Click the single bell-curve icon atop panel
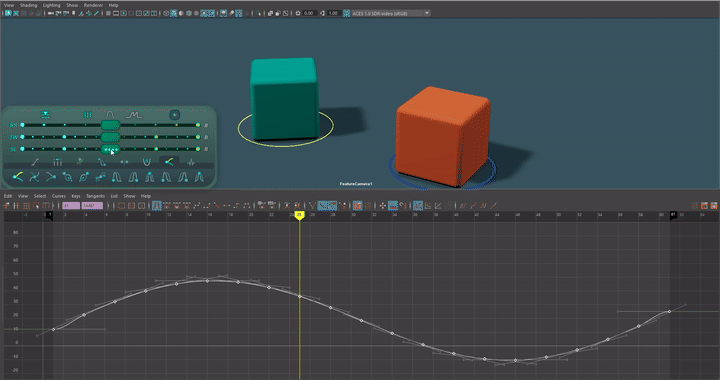This screenshot has width=720, height=380. pyautogui.click(x=109, y=114)
